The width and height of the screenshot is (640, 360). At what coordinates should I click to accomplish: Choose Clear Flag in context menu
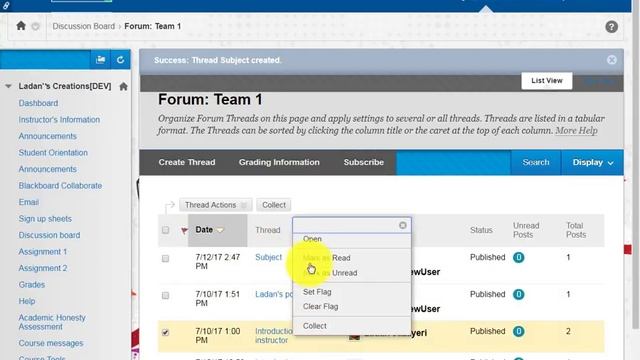tap(320, 307)
